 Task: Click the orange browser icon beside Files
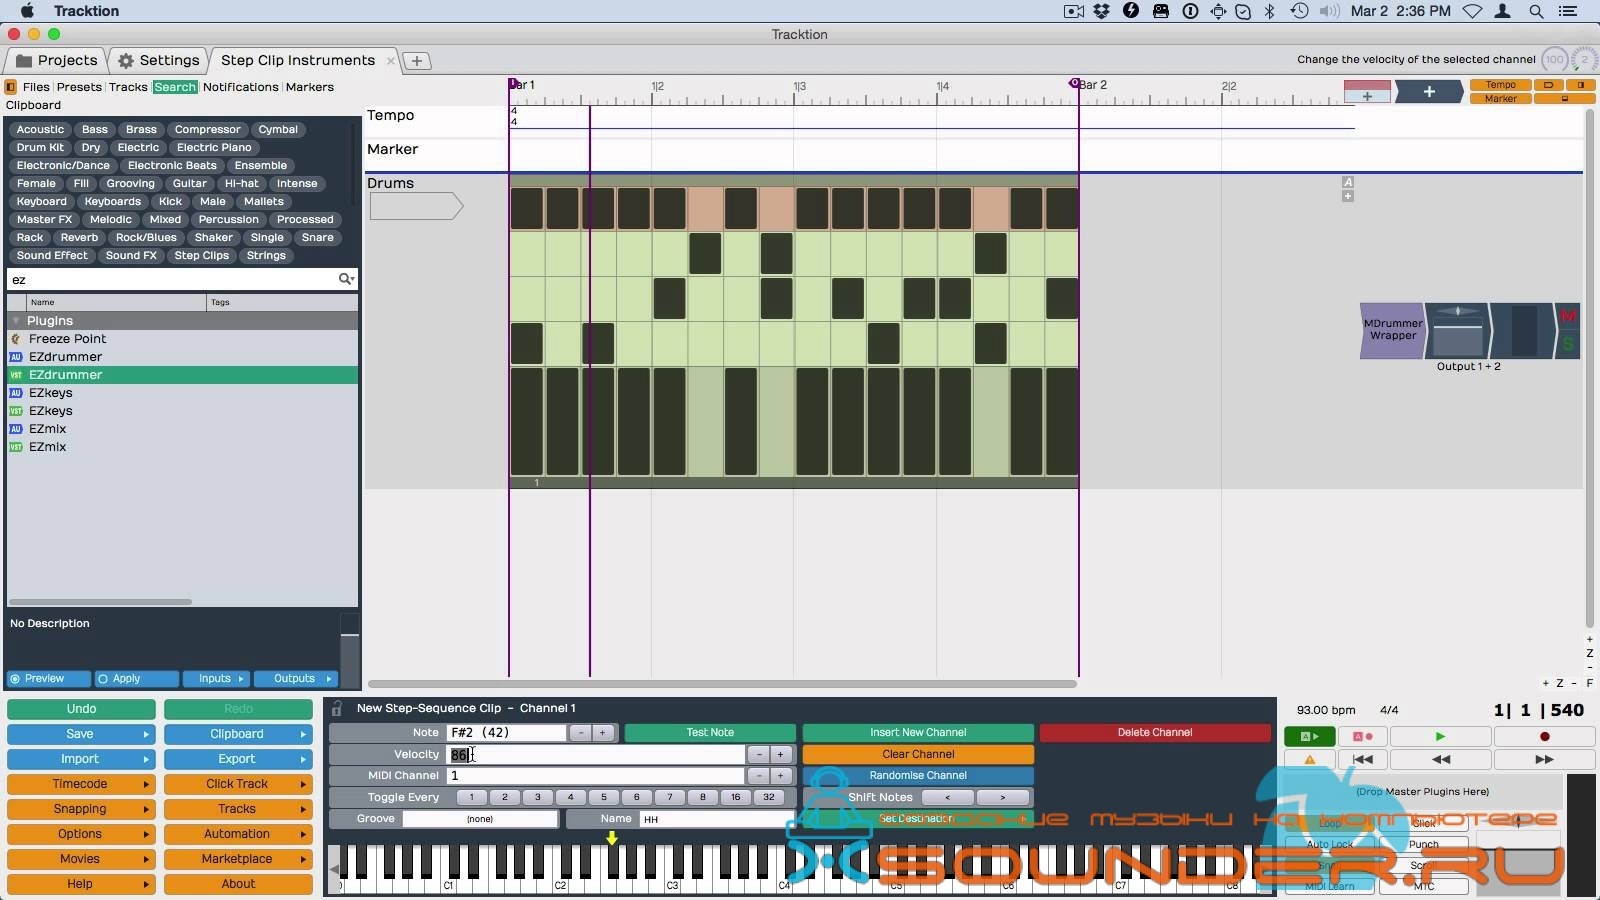[11, 87]
